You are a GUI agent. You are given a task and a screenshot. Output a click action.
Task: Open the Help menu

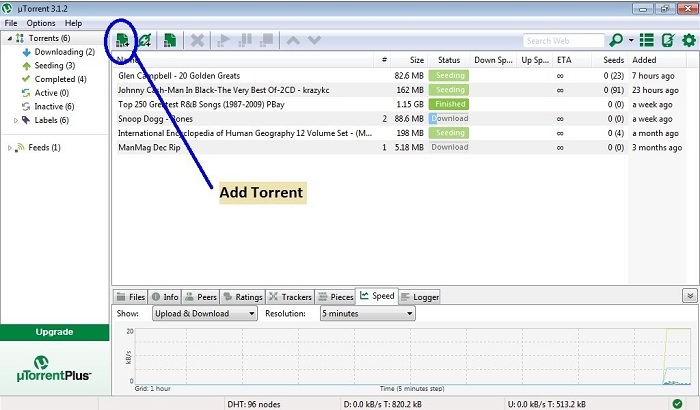pyautogui.click(x=73, y=23)
